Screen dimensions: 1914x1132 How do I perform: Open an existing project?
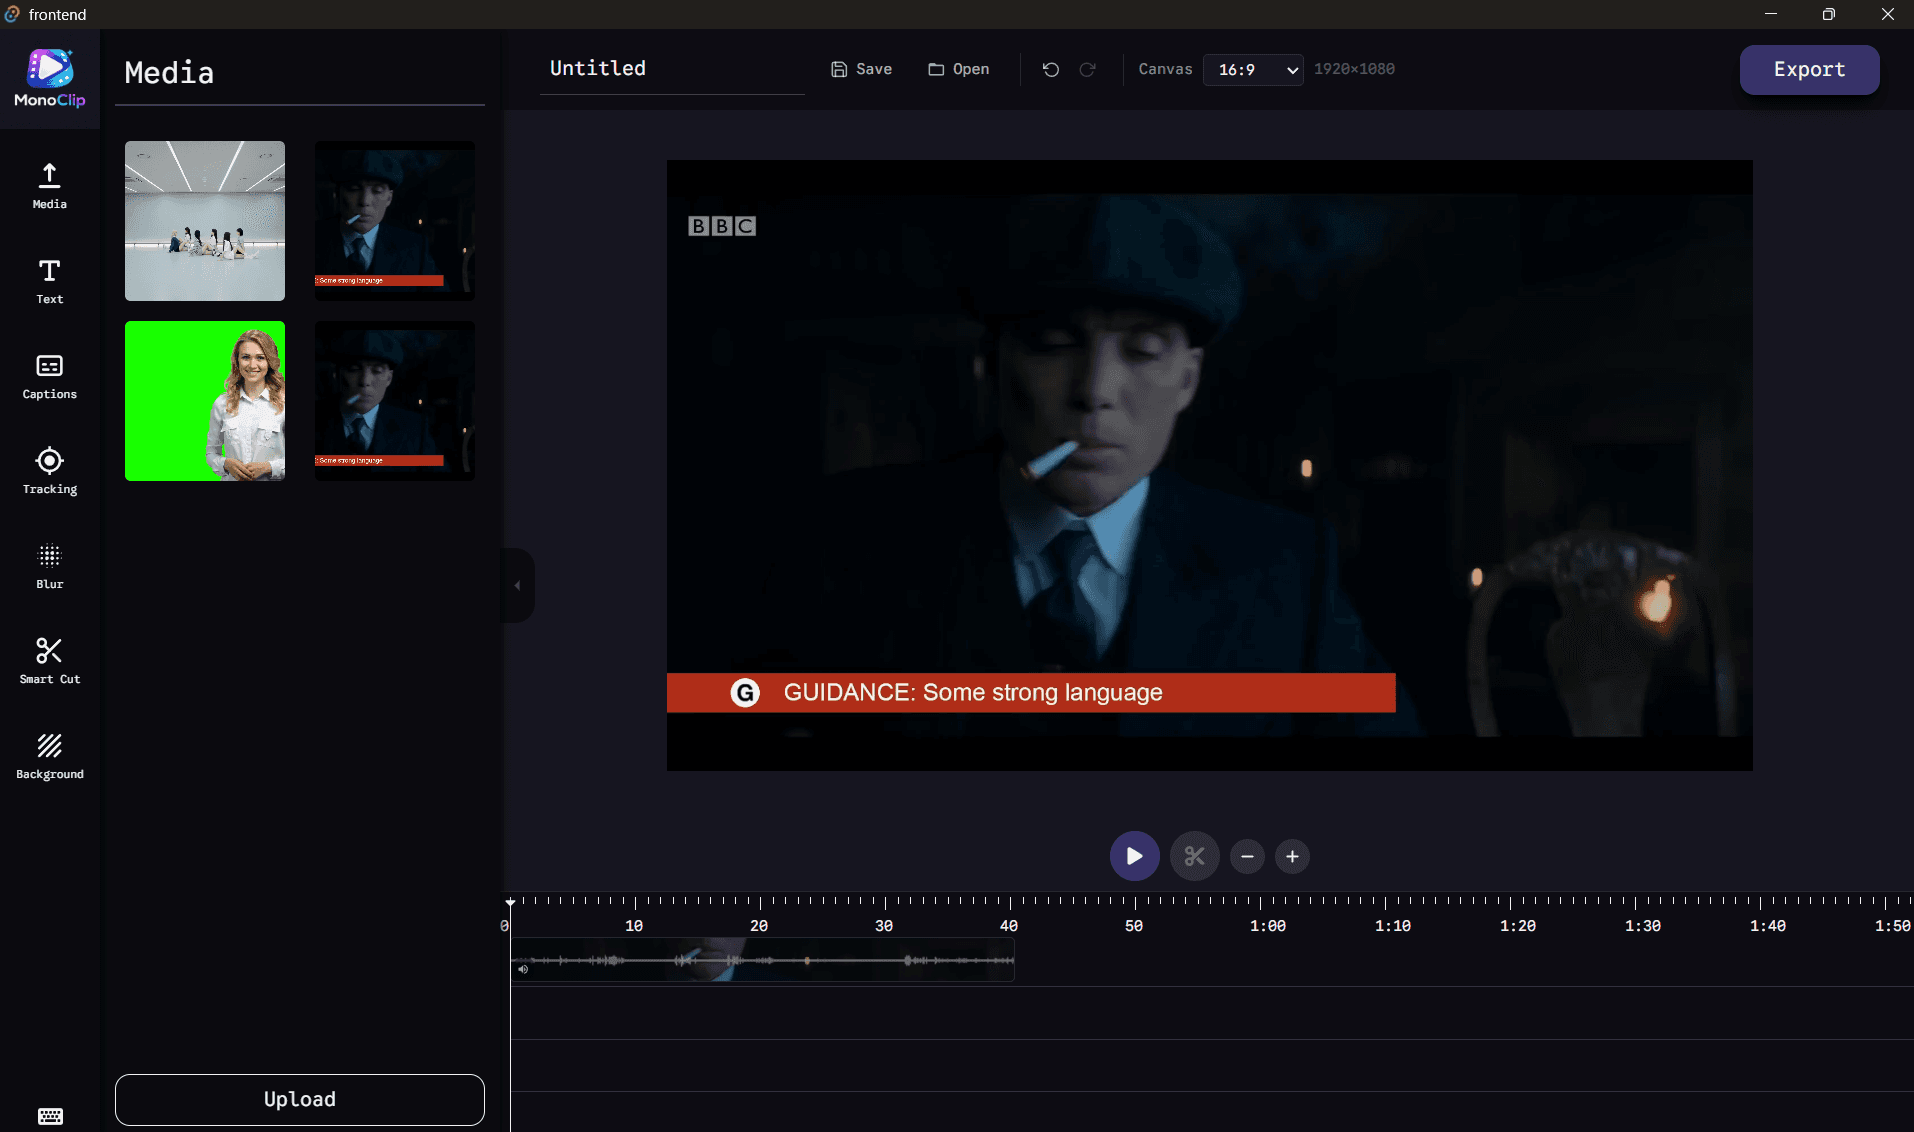point(958,69)
